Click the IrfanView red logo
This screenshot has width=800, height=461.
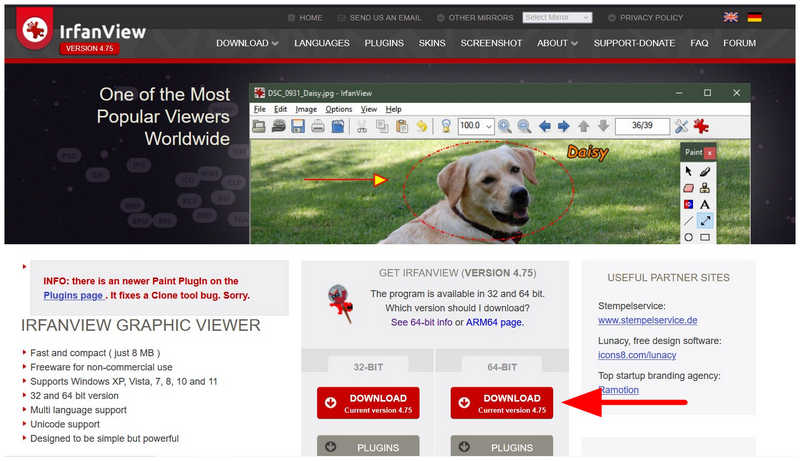35,29
